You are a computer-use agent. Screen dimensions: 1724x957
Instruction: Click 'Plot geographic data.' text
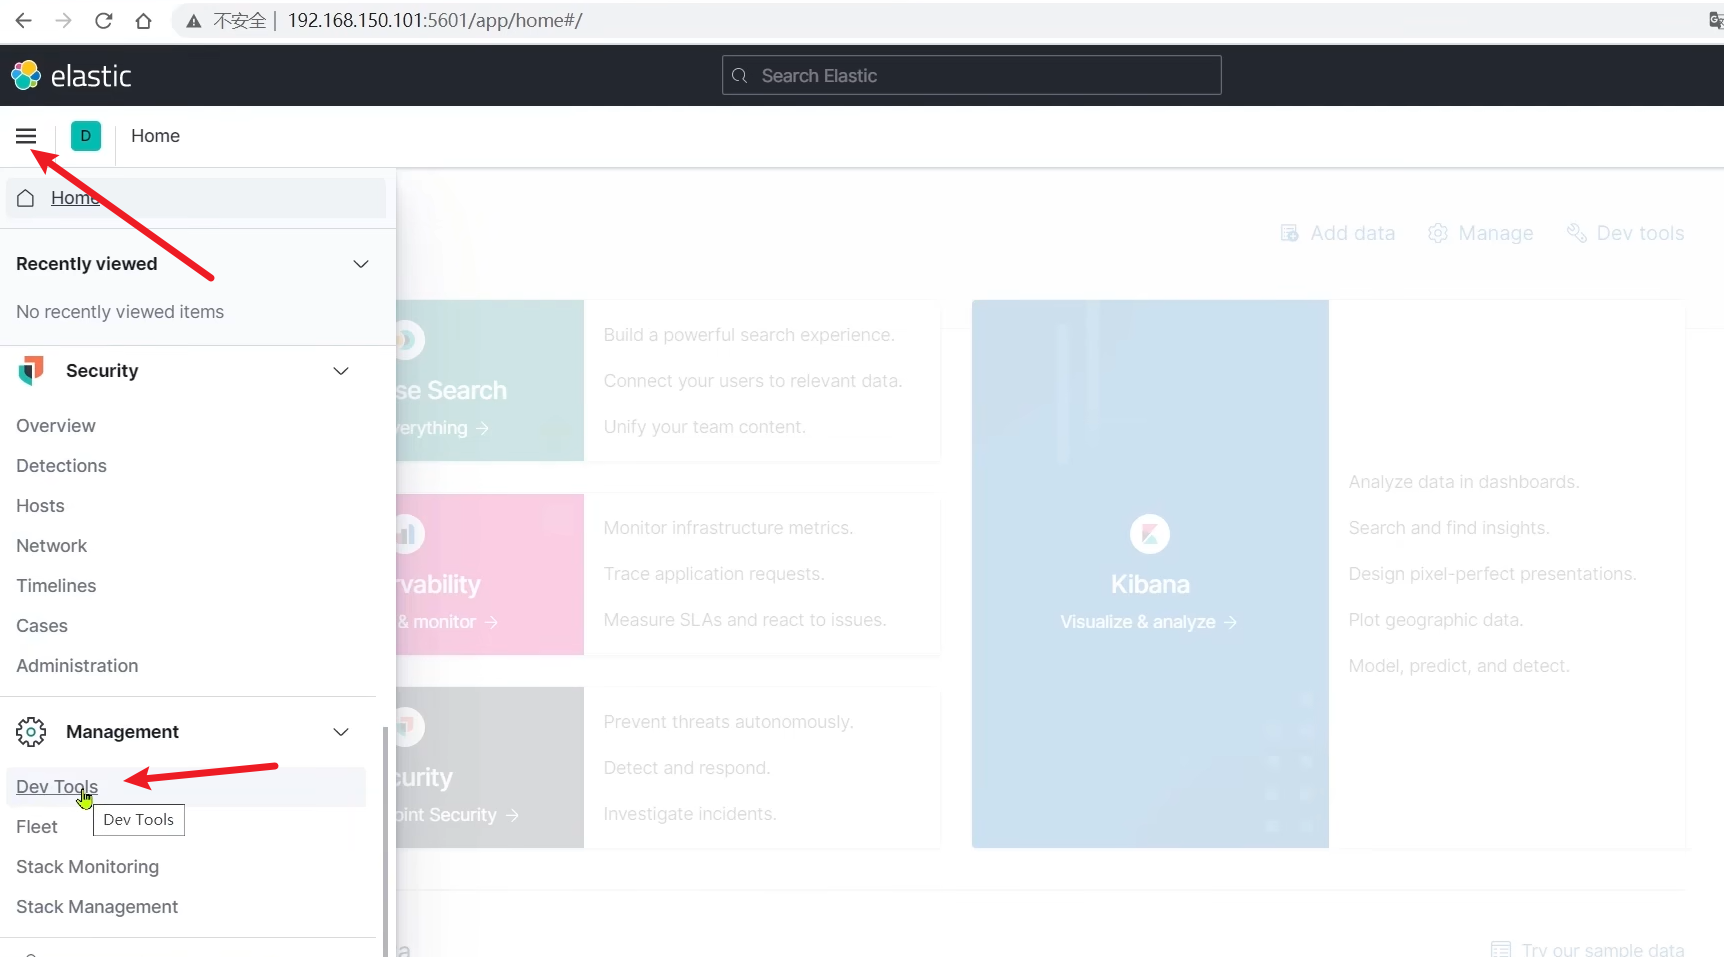[1436, 620]
